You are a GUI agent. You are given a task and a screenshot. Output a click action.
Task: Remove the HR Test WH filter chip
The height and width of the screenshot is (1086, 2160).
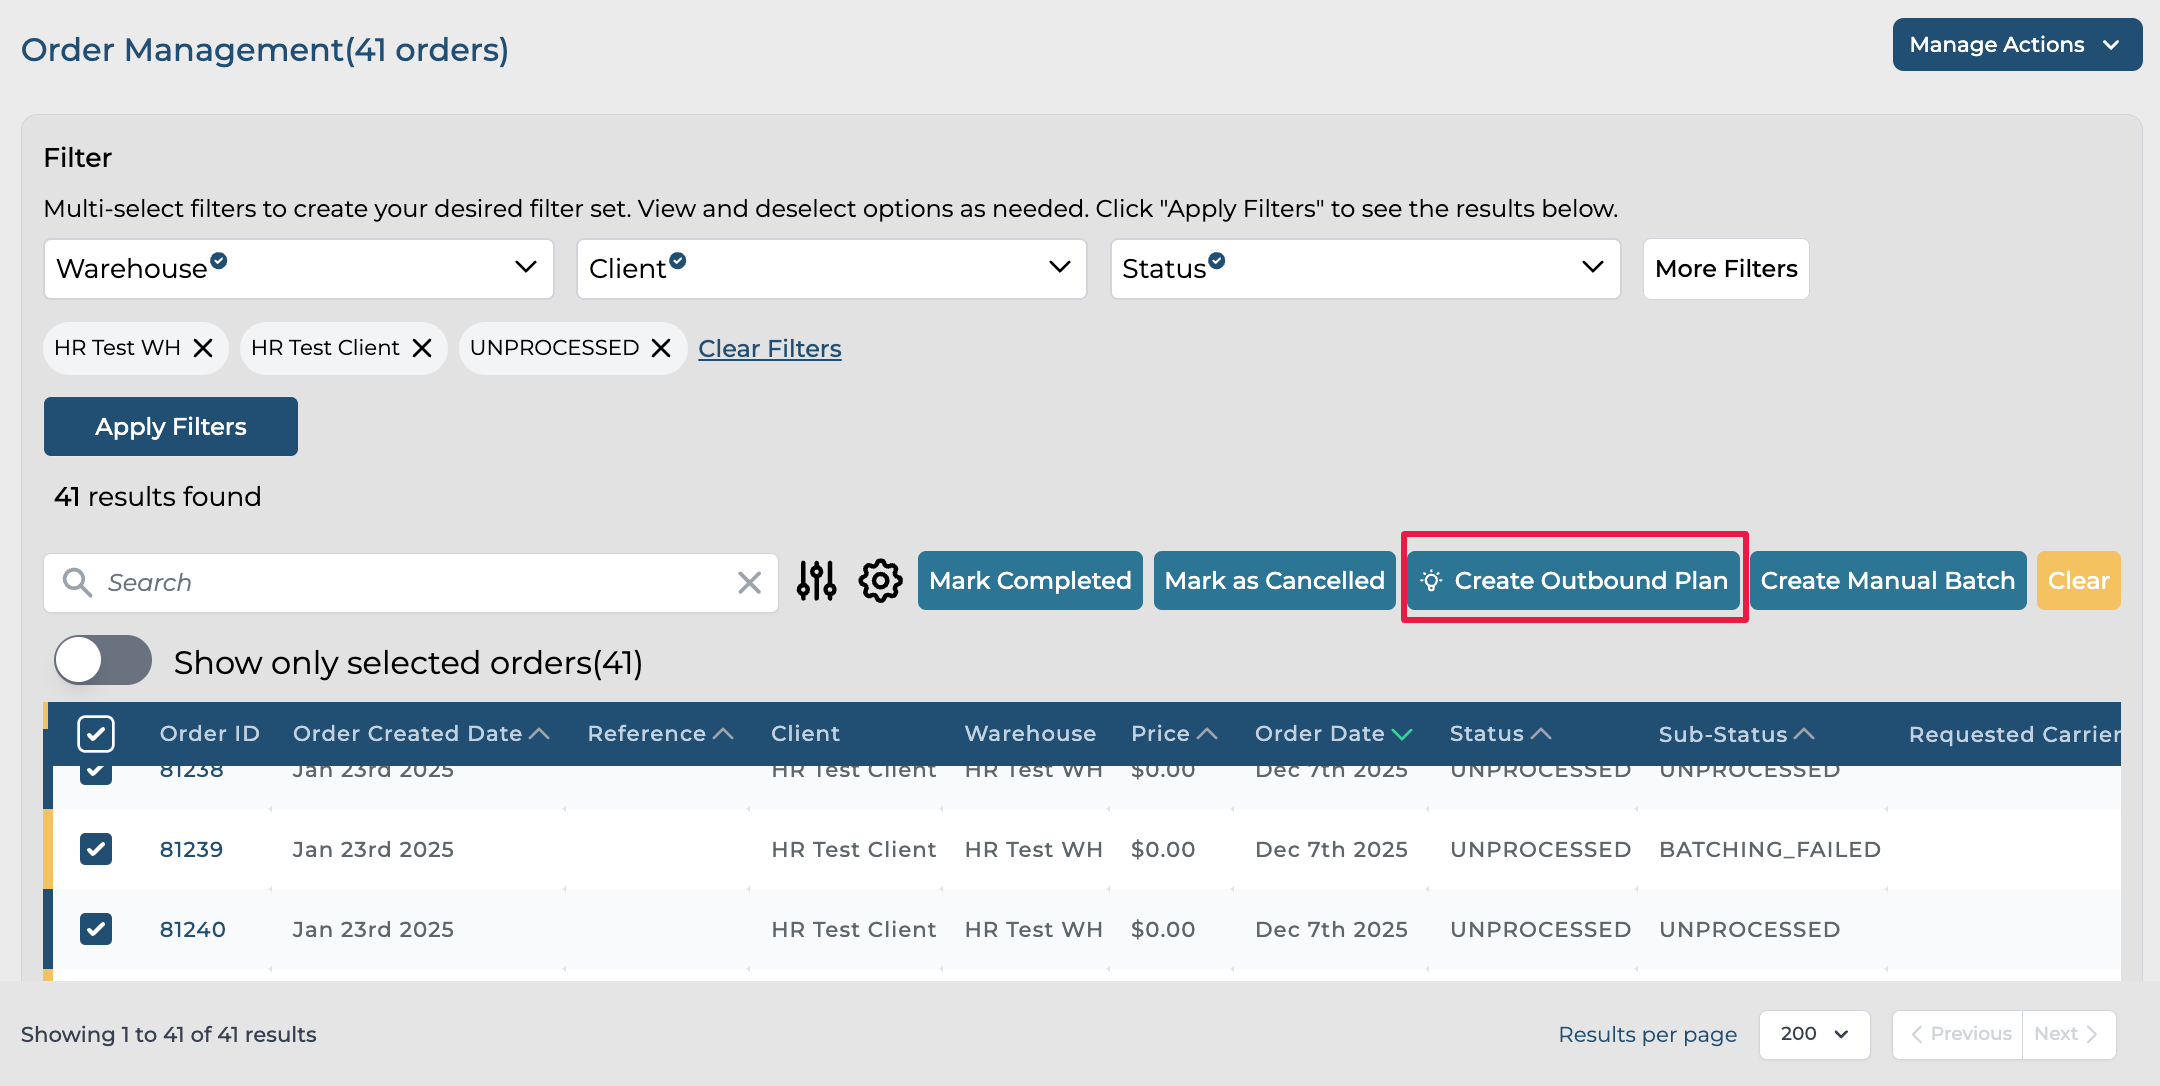click(203, 348)
